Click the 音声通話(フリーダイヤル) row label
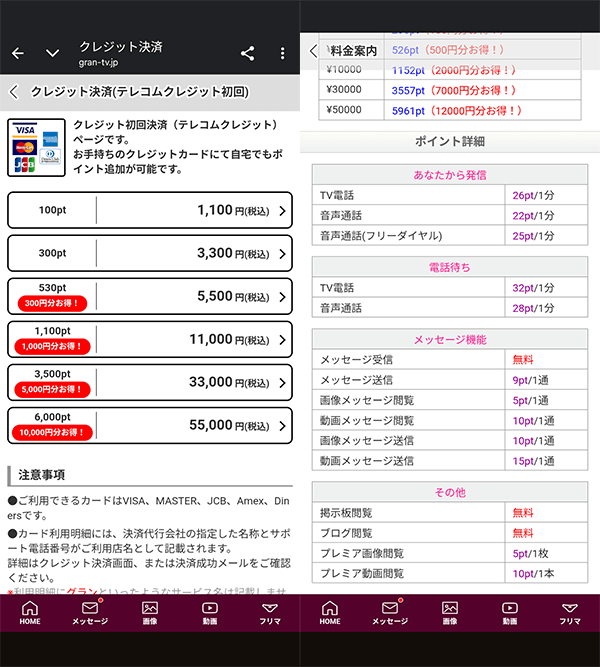The height and width of the screenshot is (667, 600). (381, 236)
